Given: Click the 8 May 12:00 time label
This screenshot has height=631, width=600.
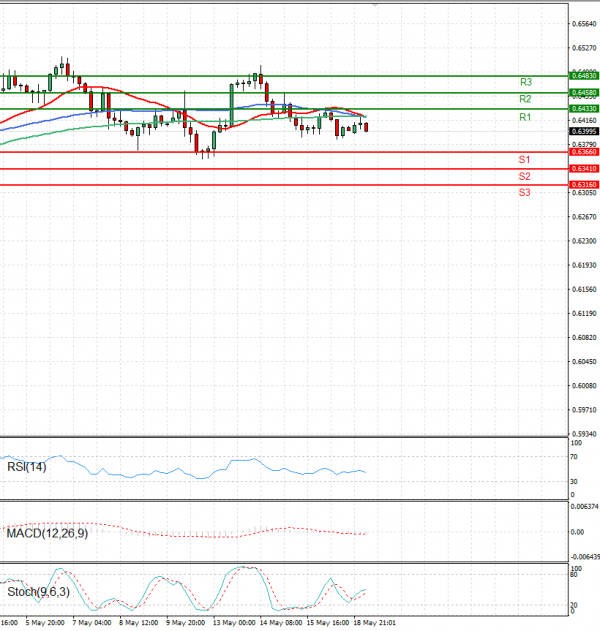Looking at the screenshot, I should [x=138, y=623].
